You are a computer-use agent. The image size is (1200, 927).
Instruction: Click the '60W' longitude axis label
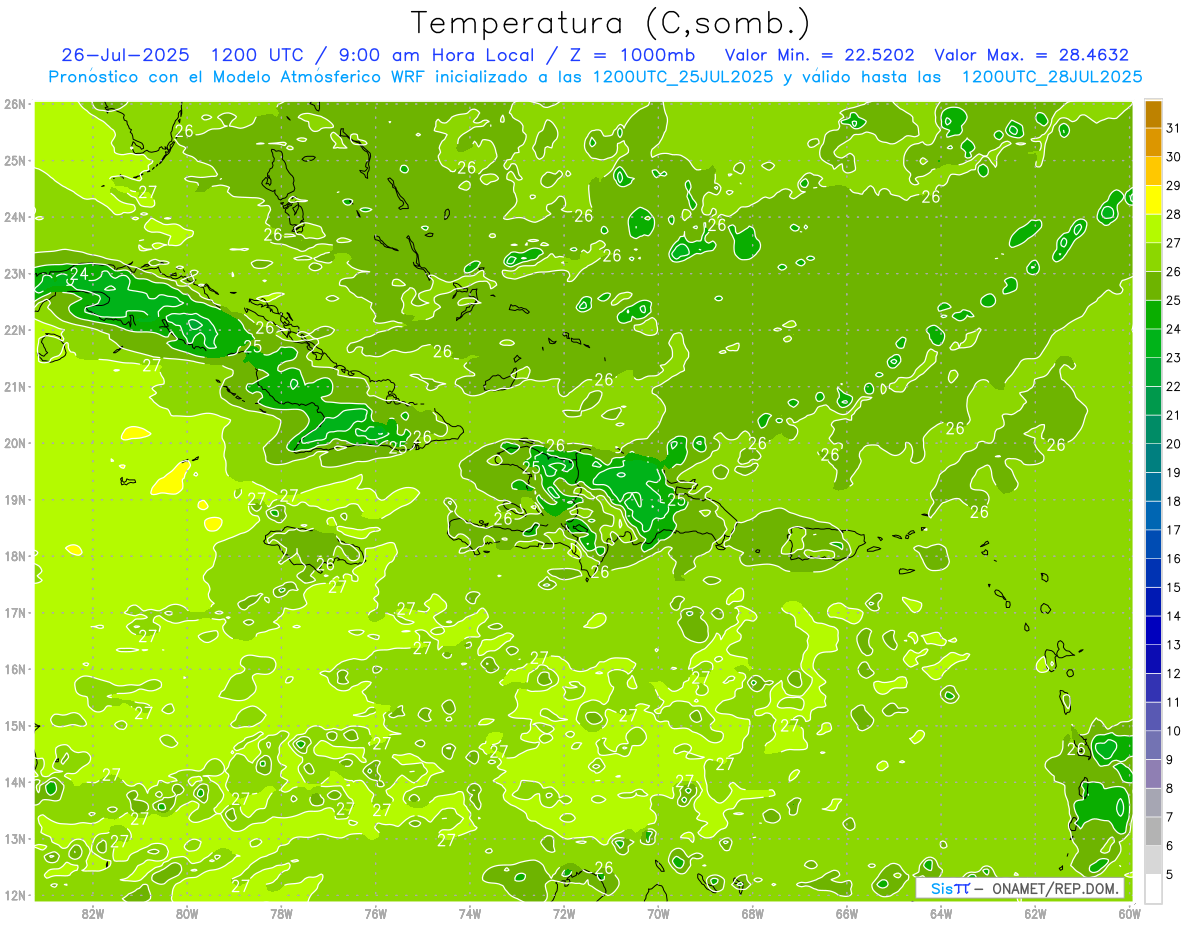(1129, 913)
